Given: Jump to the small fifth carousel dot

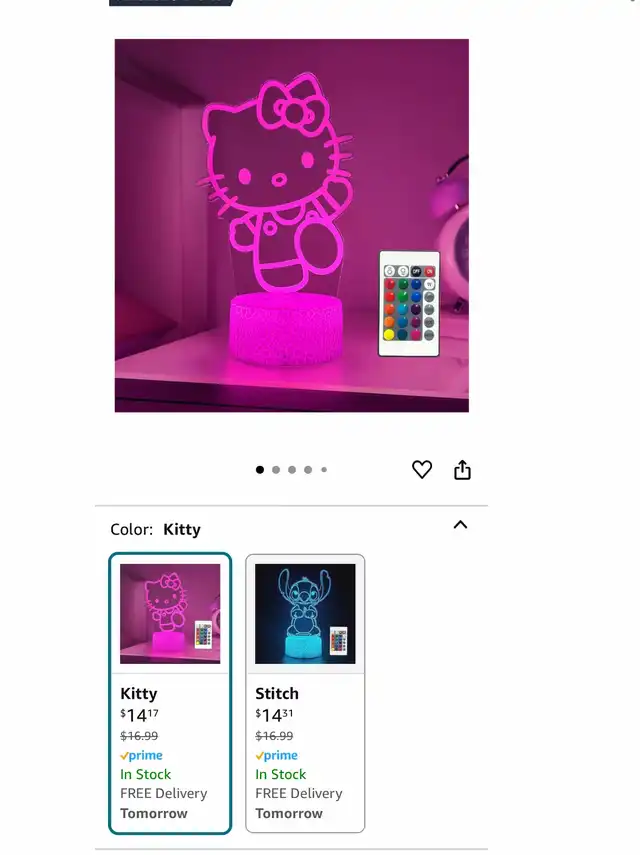Looking at the screenshot, I should pos(324,469).
